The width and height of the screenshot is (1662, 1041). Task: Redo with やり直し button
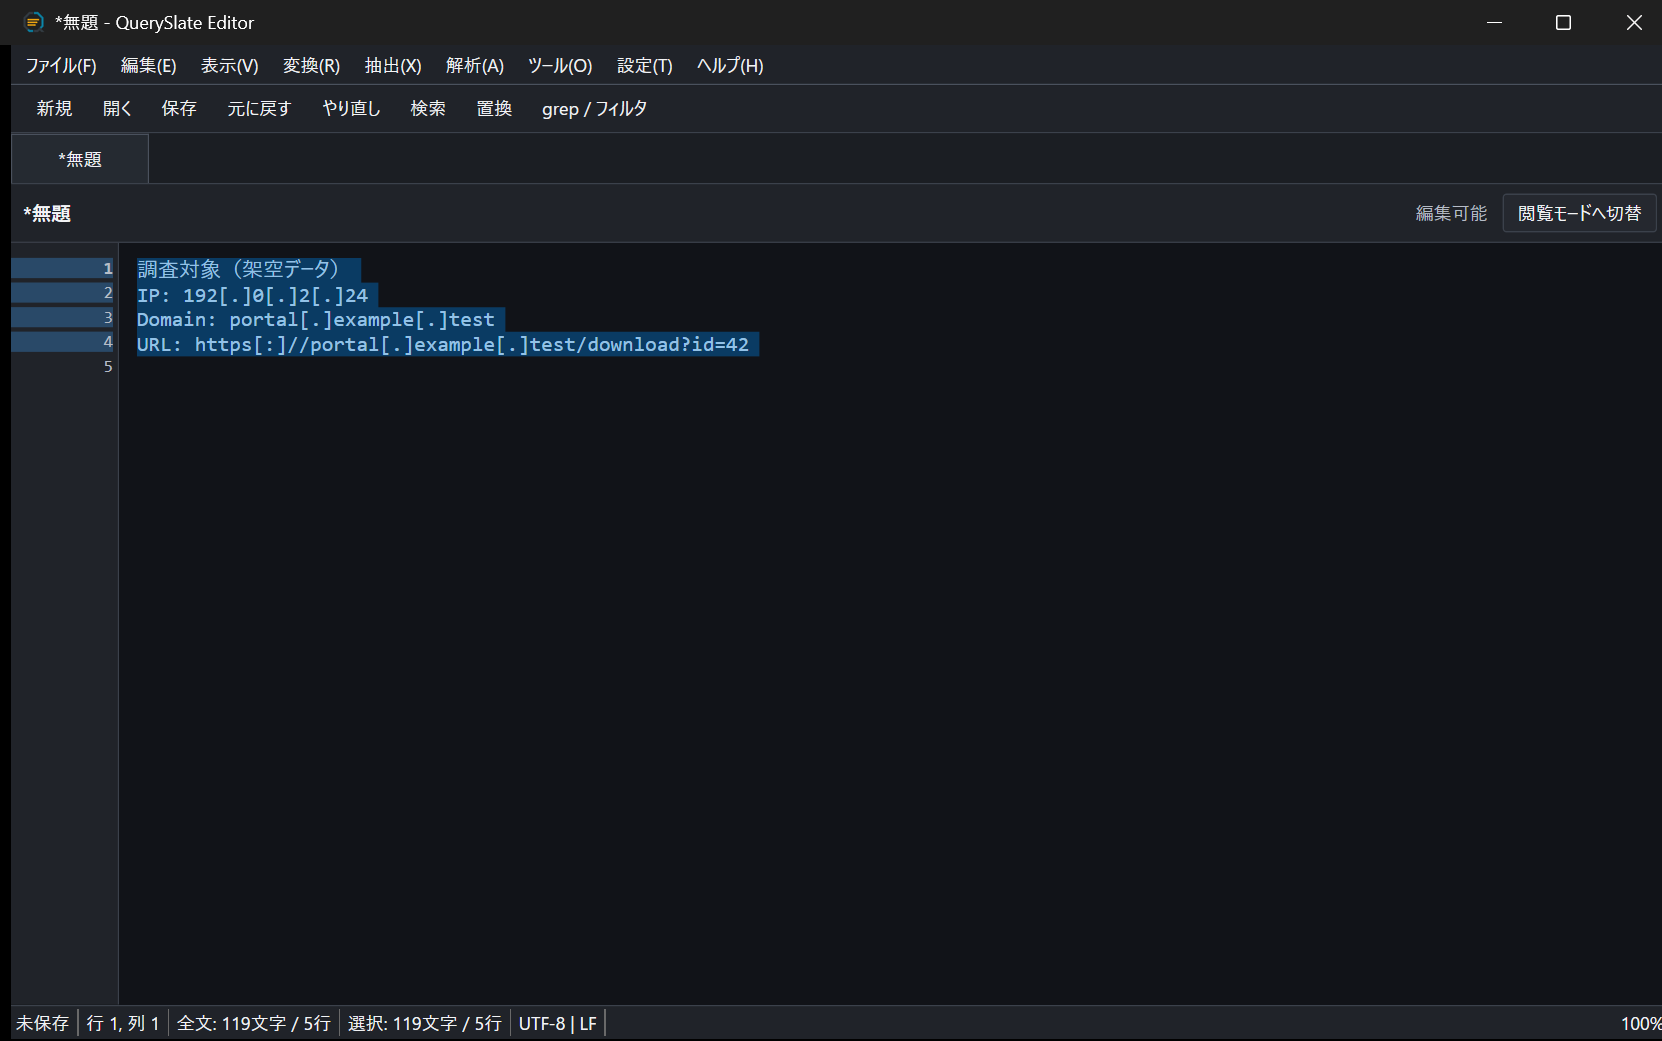click(352, 109)
